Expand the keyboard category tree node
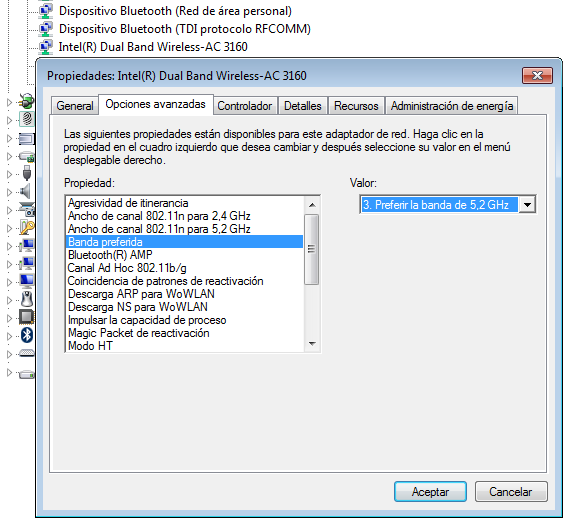This screenshot has width=569, height=524. click(10, 354)
